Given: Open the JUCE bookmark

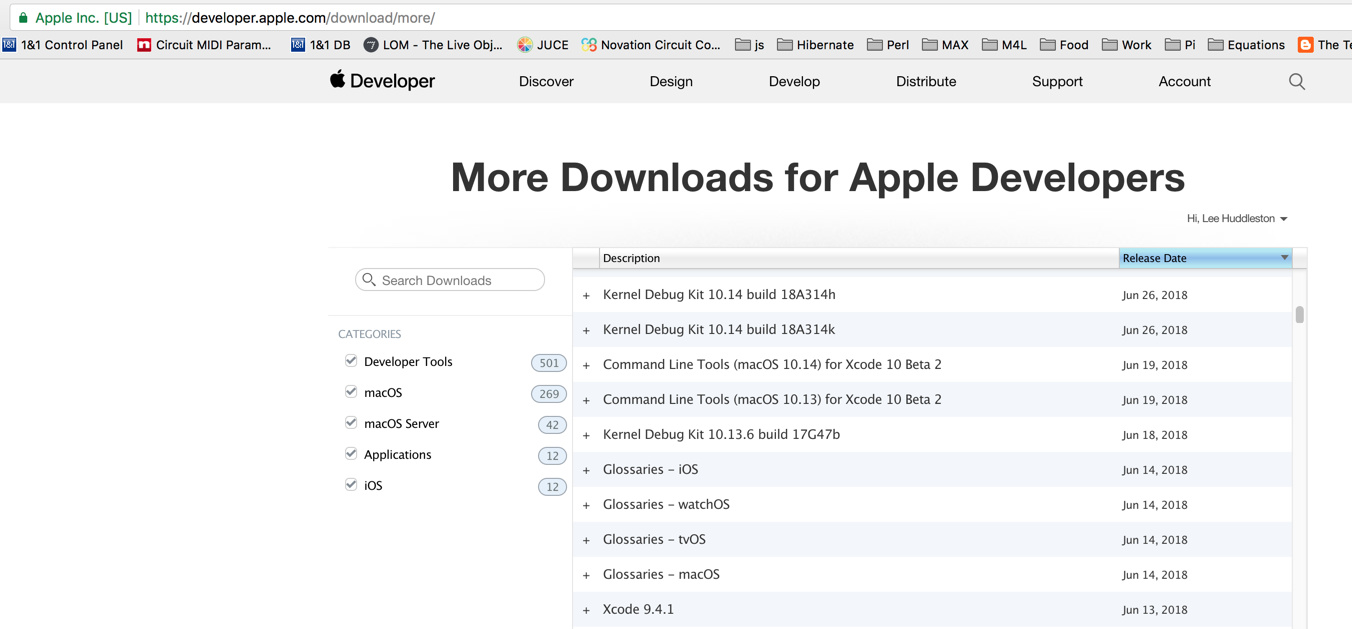Looking at the screenshot, I should click(x=543, y=45).
